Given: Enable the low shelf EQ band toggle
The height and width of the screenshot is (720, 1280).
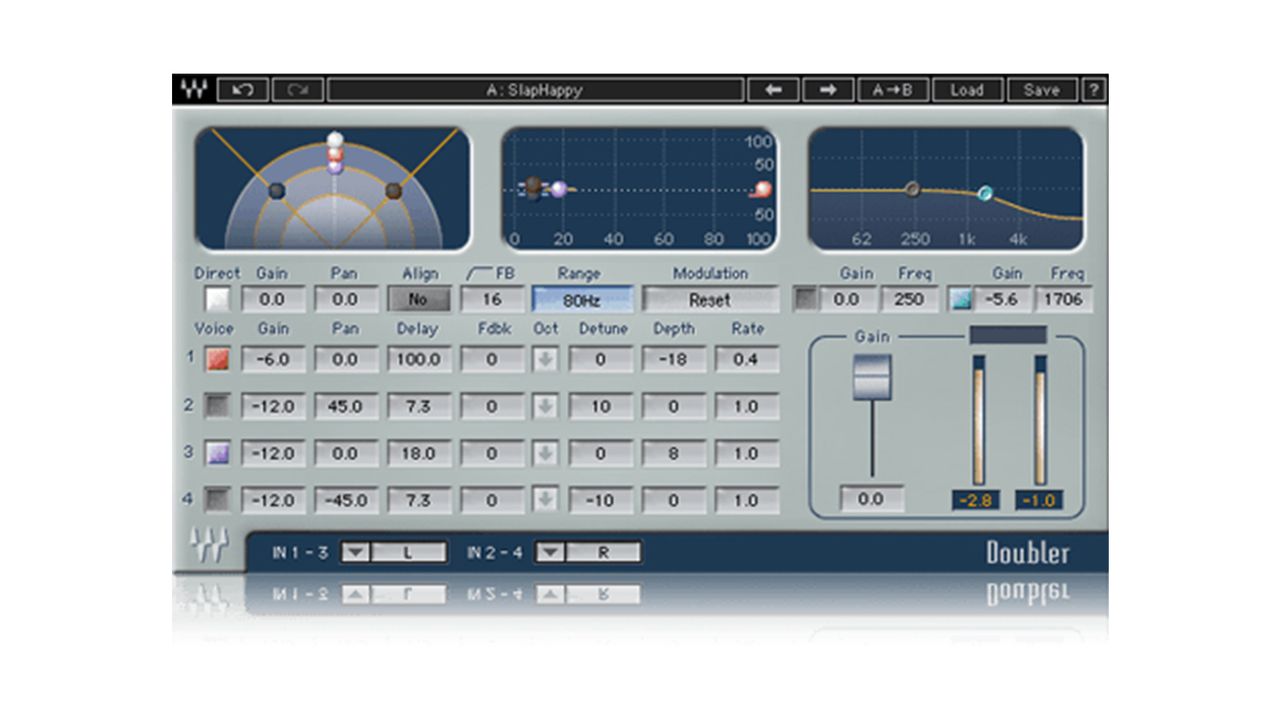Looking at the screenshot, I should click(805, 299).
